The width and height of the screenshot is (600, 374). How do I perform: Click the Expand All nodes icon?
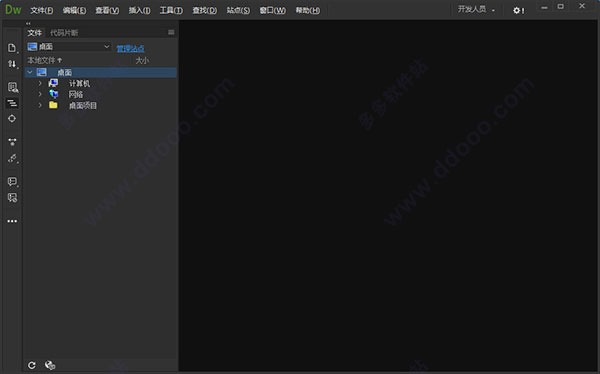[x=12, y=142]
